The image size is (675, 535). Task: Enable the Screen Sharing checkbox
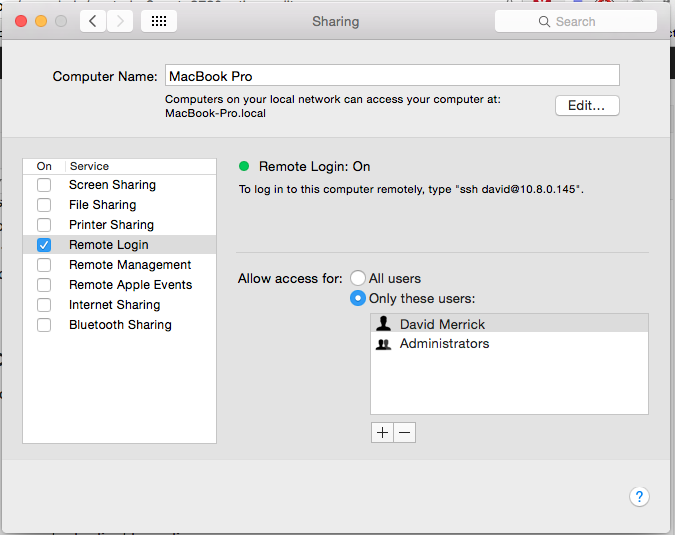pos(44,185)
